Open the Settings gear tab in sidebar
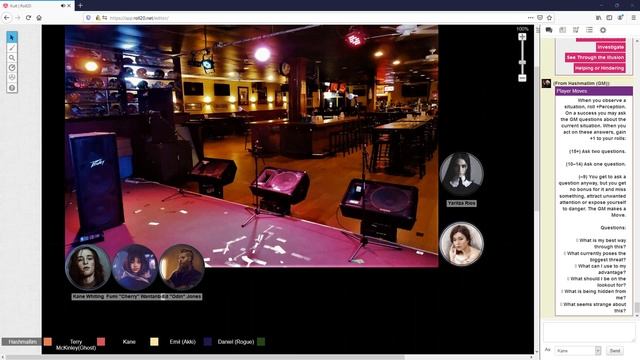 click(x=603, y=30)
